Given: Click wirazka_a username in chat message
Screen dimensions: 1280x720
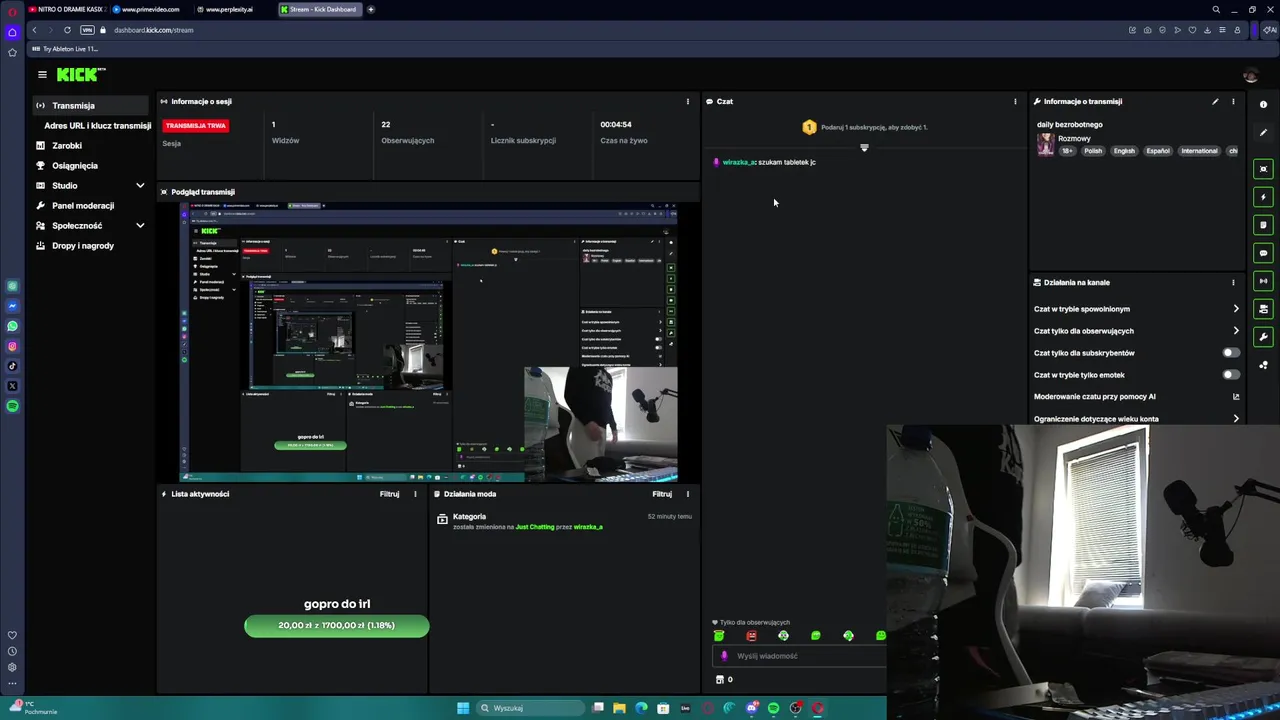Looking at the screenshot, I should click(x=739, y=162).
